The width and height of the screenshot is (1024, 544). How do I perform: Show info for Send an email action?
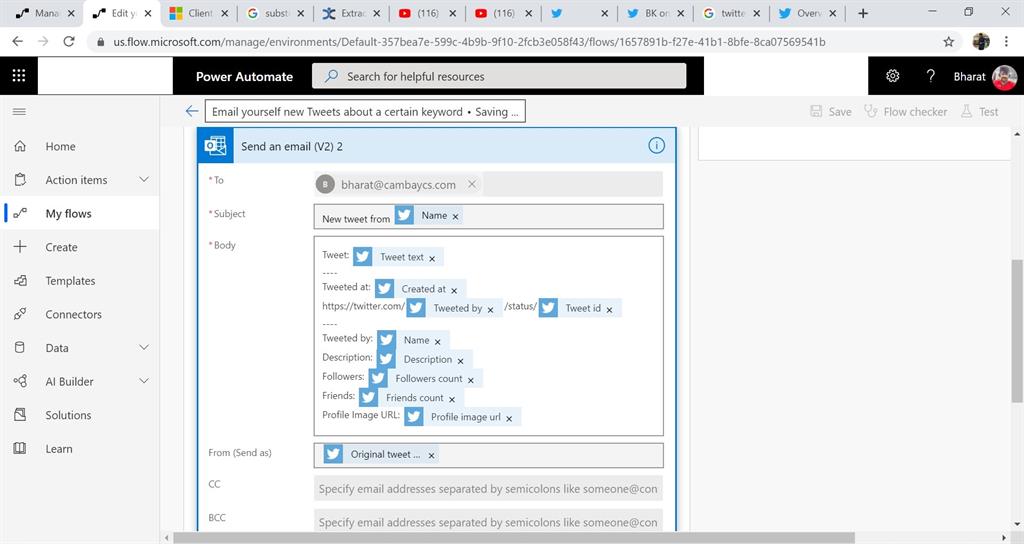click(656, 146)
